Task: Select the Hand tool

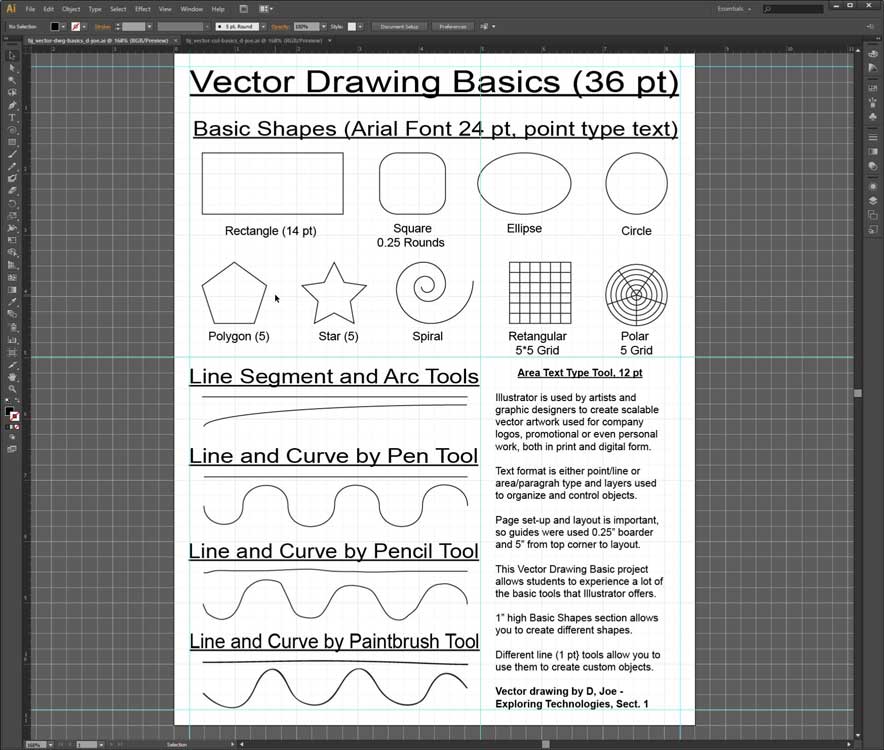Action: pyautogui.click(x=12, y=376)
